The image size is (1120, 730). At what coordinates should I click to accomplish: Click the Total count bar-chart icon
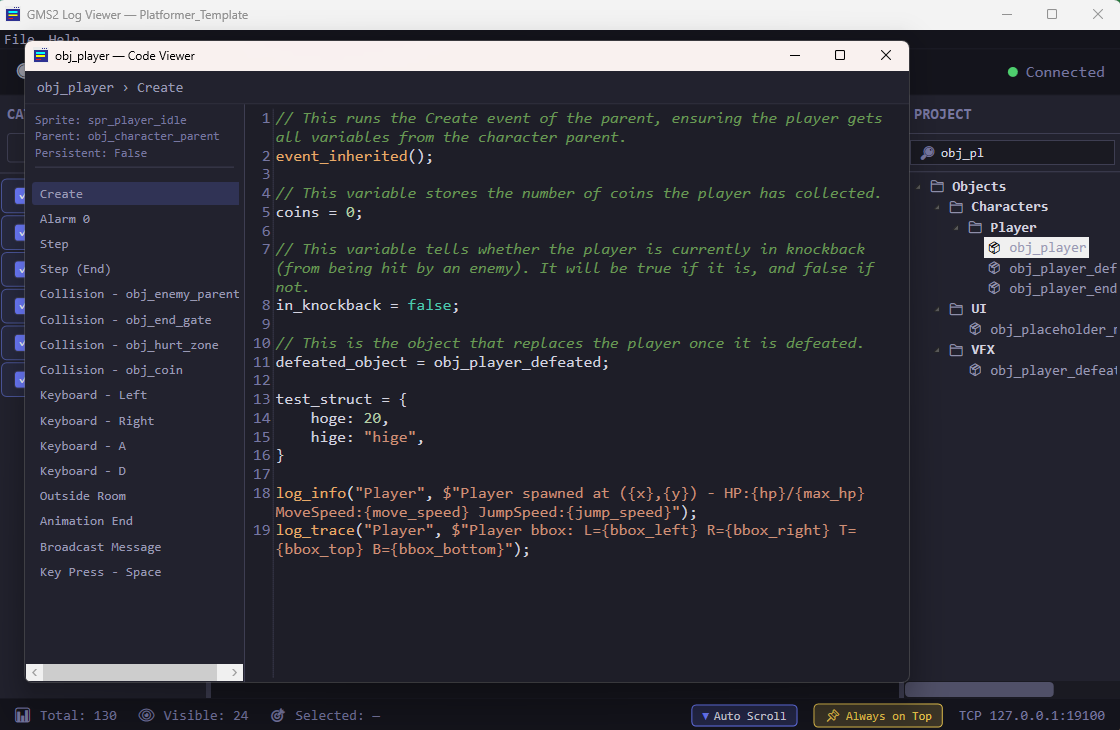(x=22, y=715)
